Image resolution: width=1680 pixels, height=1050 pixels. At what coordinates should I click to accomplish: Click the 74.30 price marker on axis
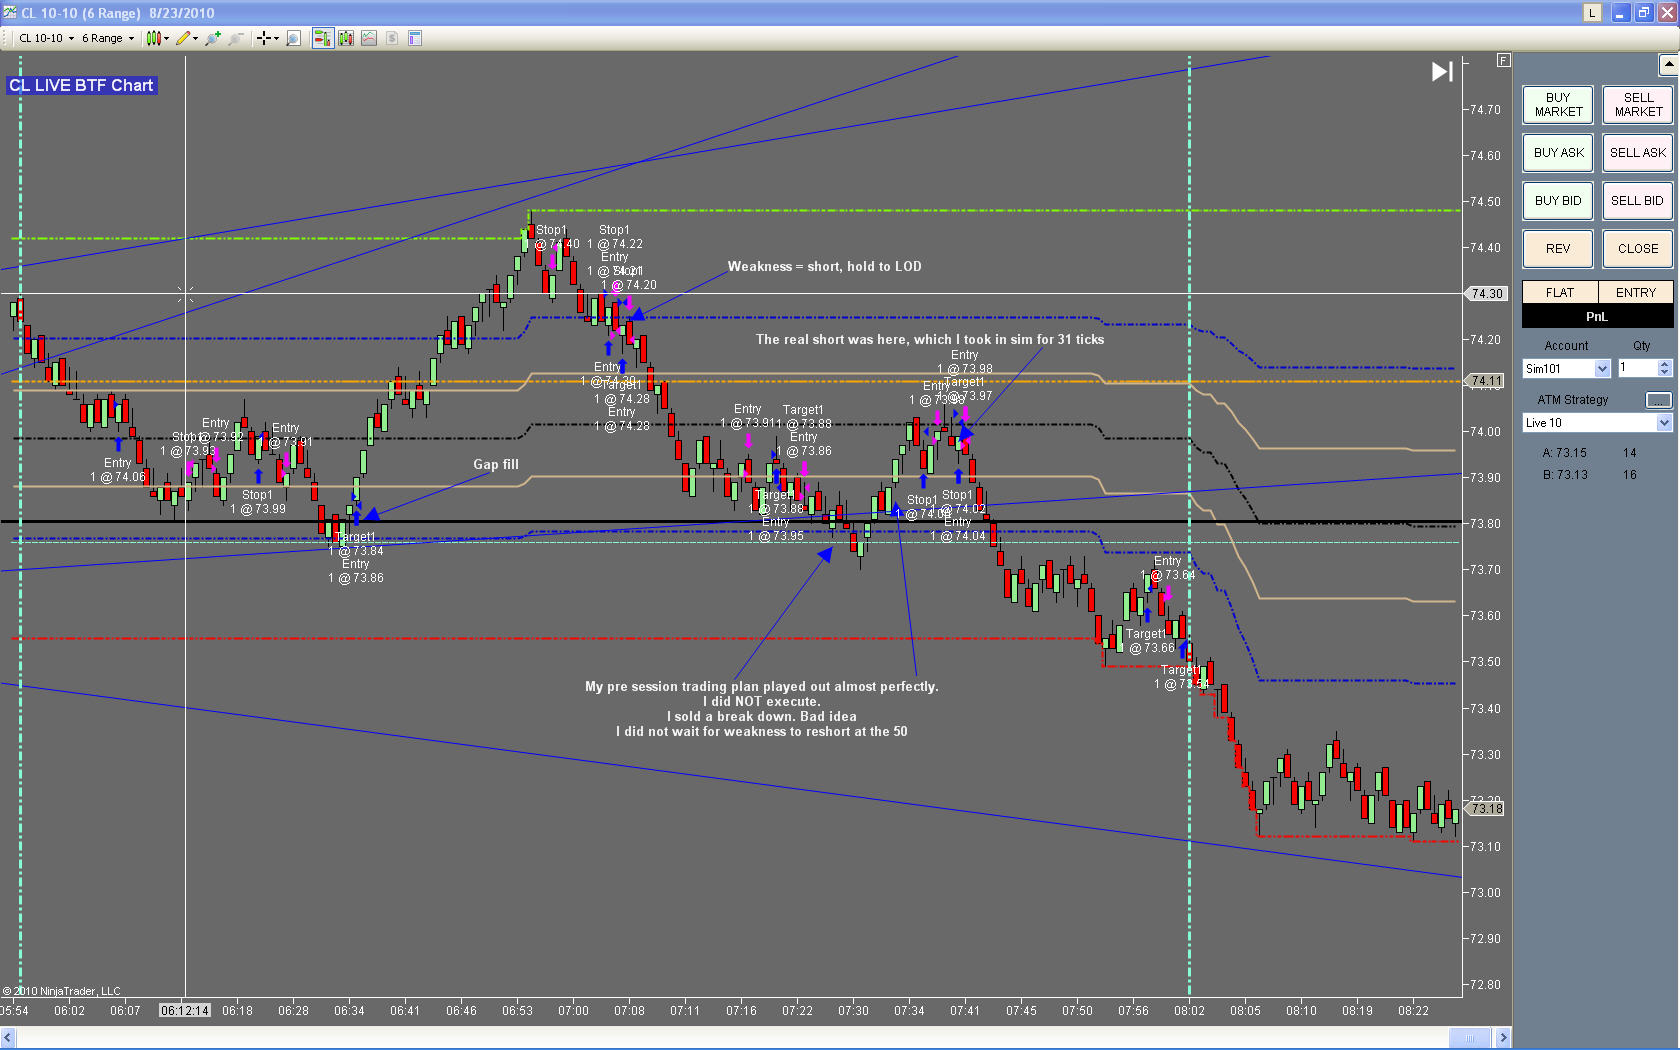(x=1487, y=293)
